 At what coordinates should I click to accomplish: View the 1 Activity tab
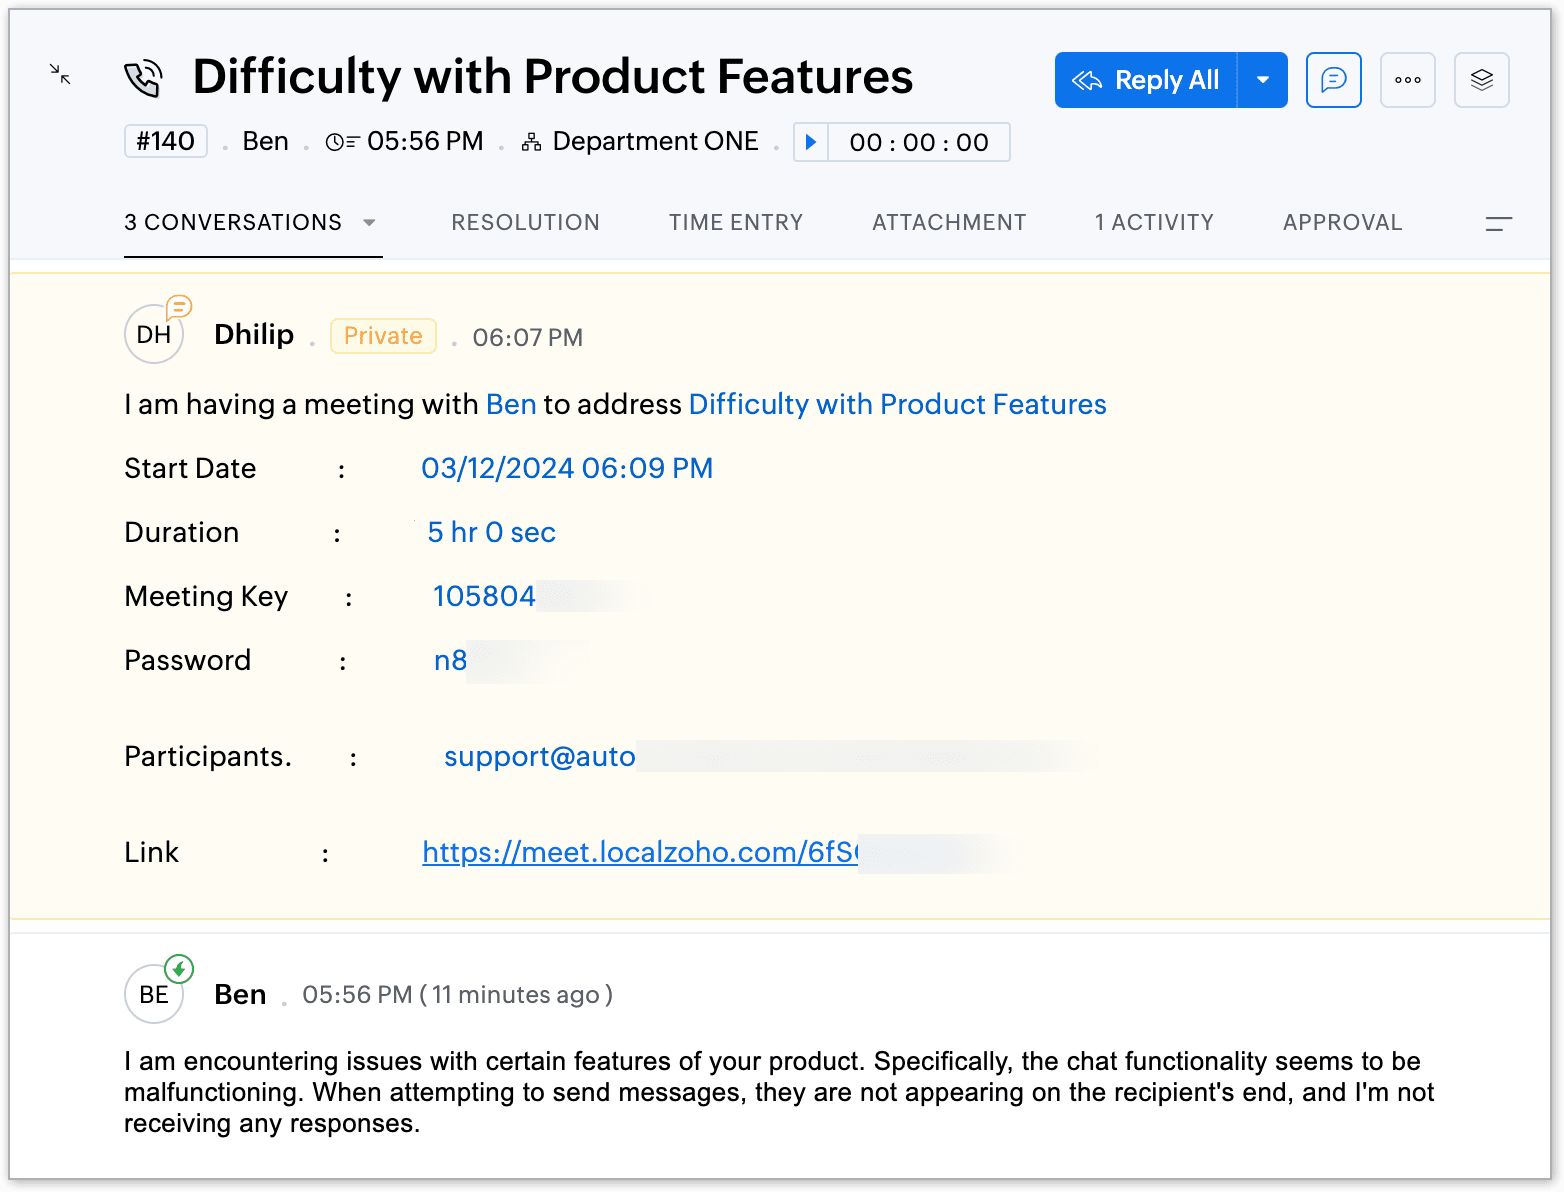[x=1154, y=222]
